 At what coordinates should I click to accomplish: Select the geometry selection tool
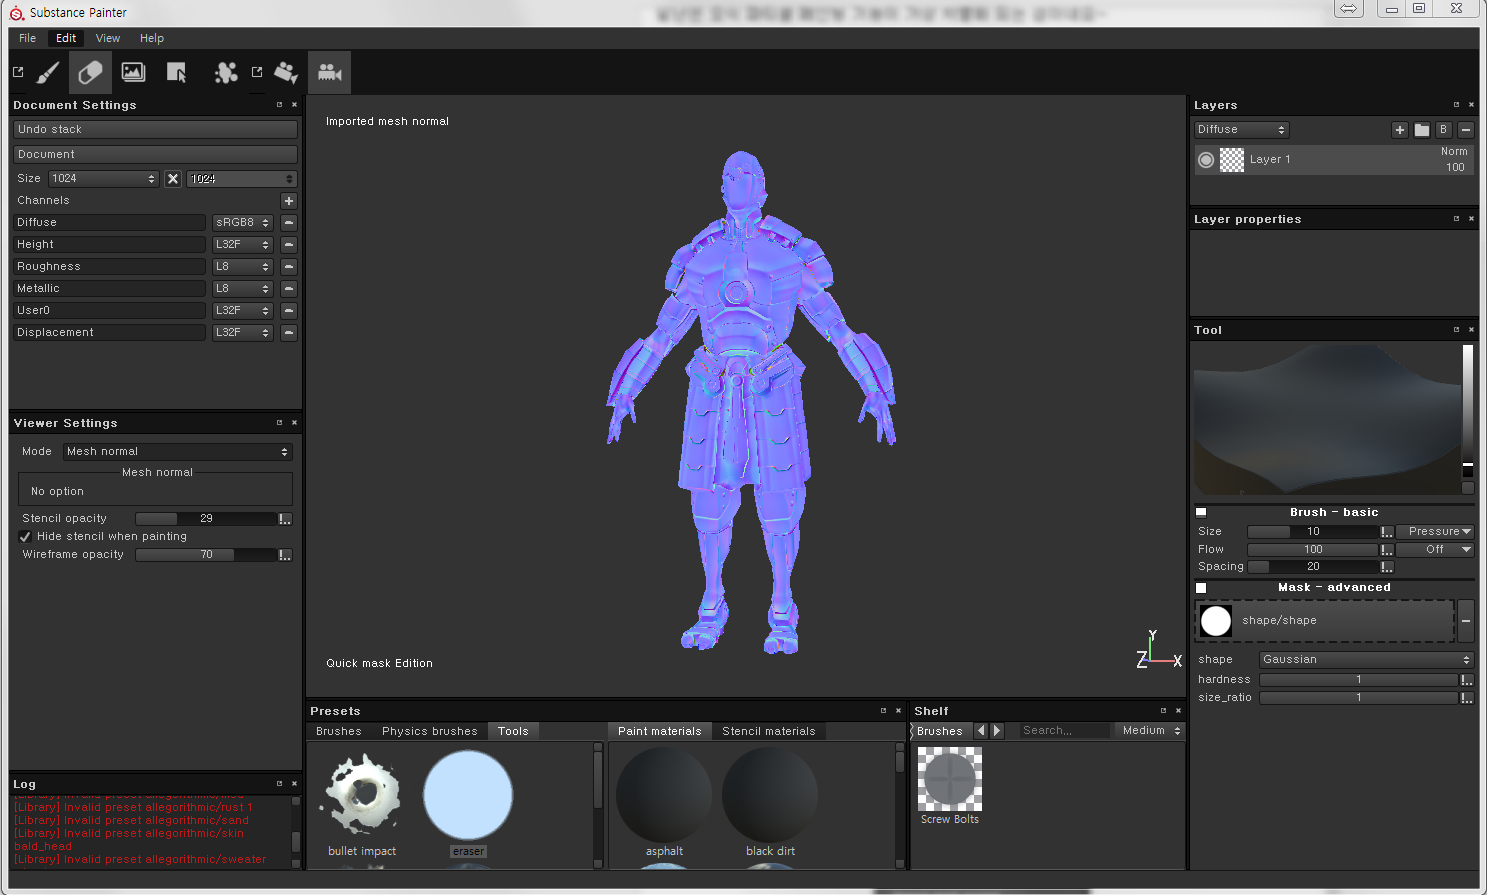(177, 73)
